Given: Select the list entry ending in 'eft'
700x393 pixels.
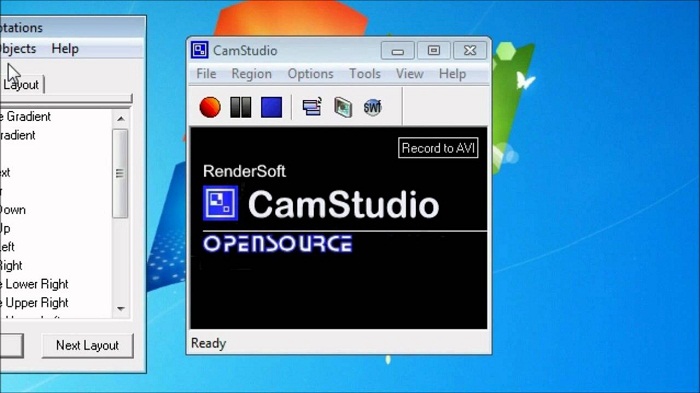Looking at the screenshot, I should [8, 247].
